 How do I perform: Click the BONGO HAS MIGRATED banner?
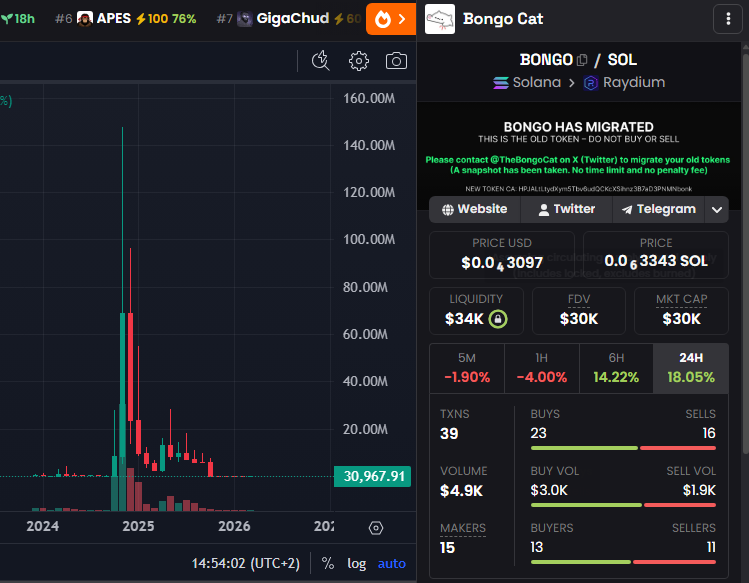click(x=578, y=155)
